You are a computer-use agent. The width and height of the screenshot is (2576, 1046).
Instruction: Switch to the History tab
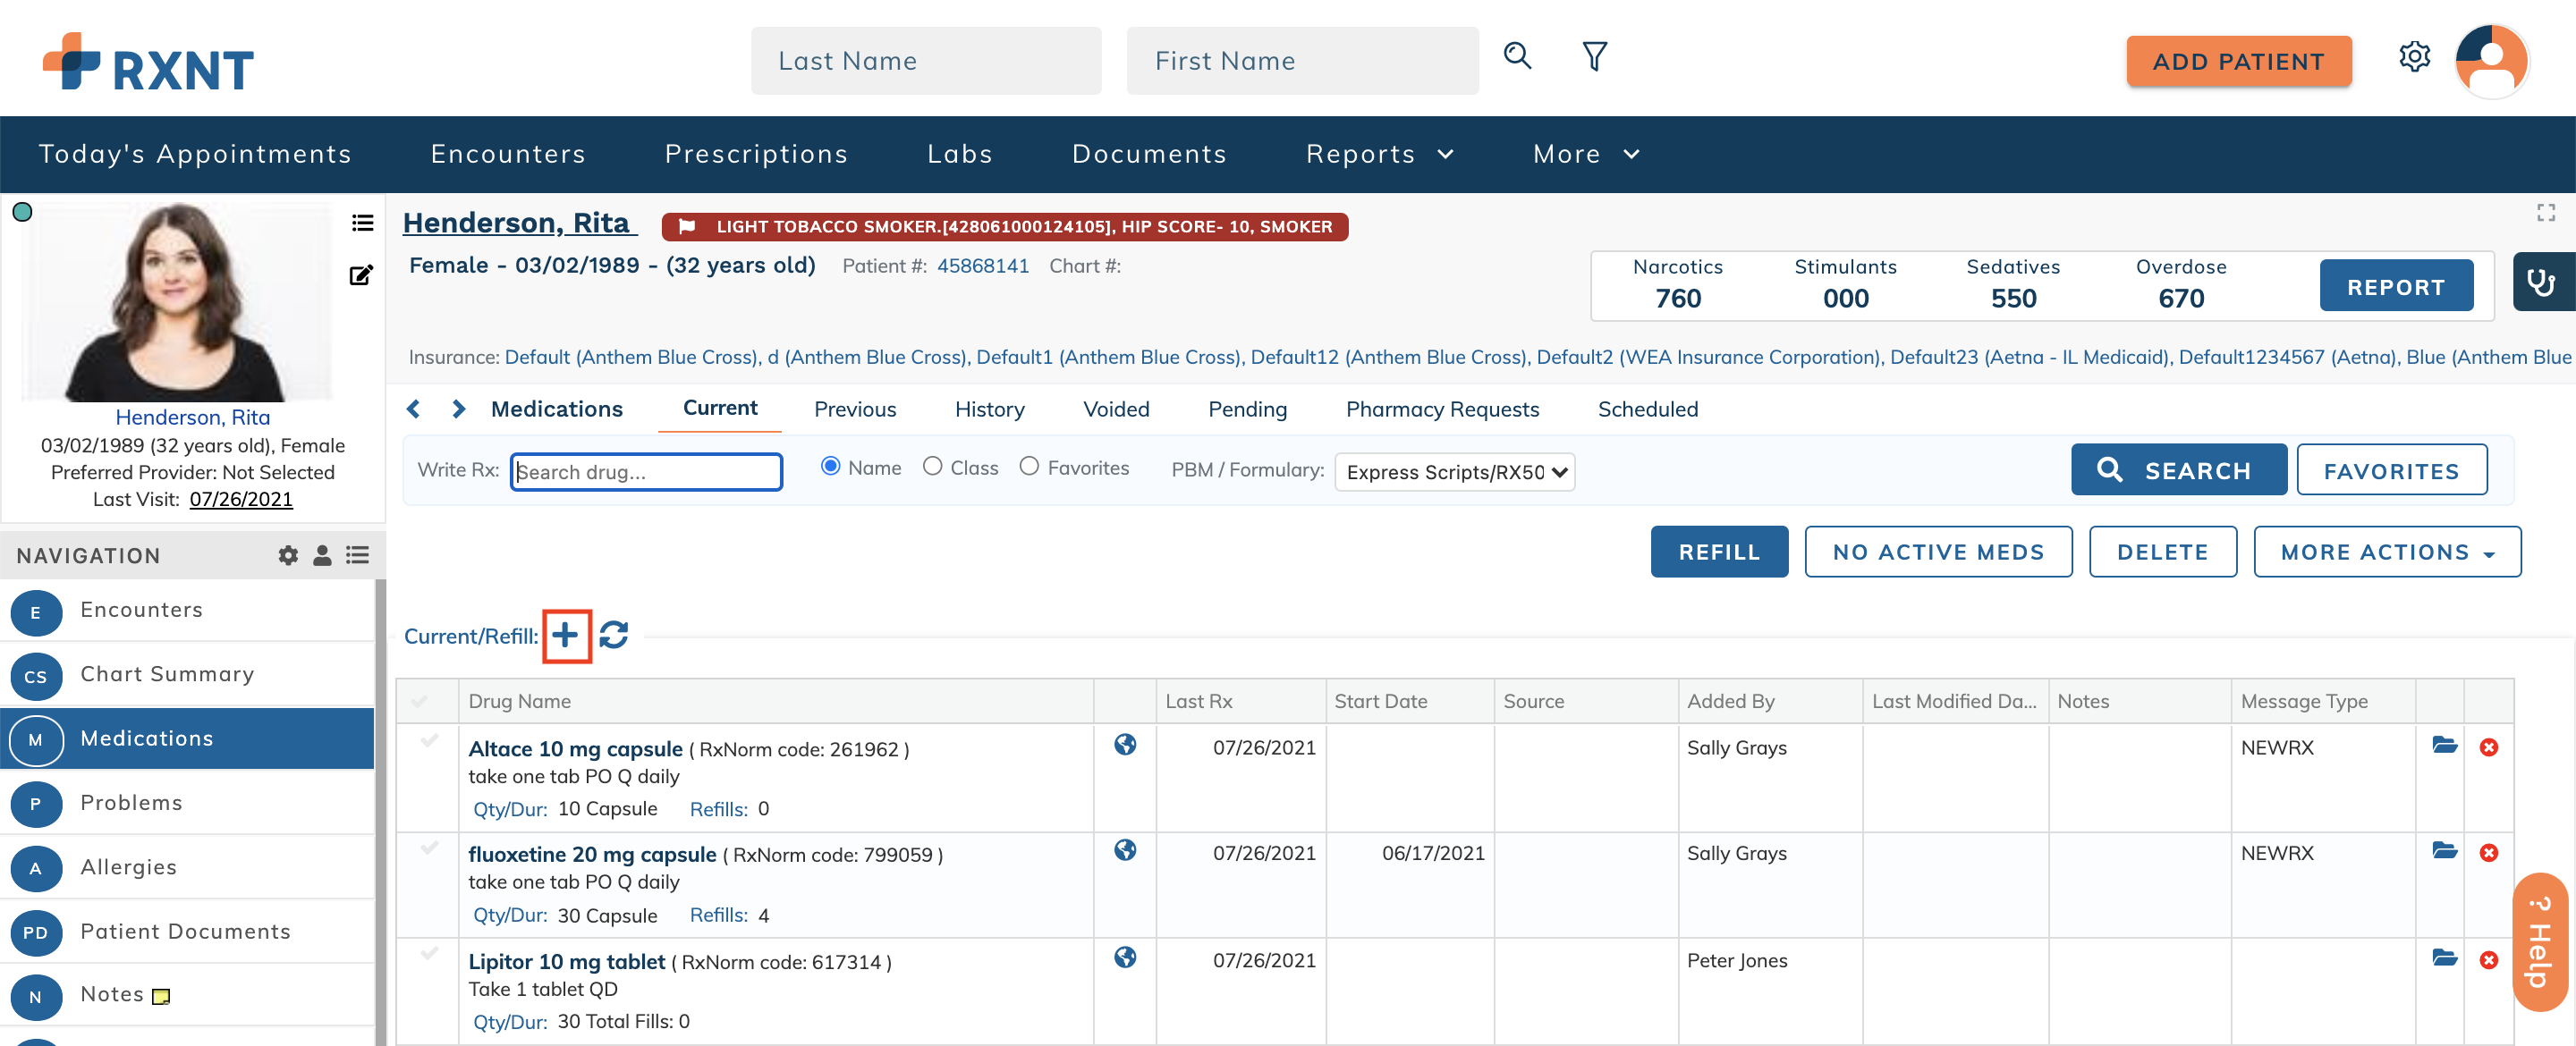click(x=990, y=409)
